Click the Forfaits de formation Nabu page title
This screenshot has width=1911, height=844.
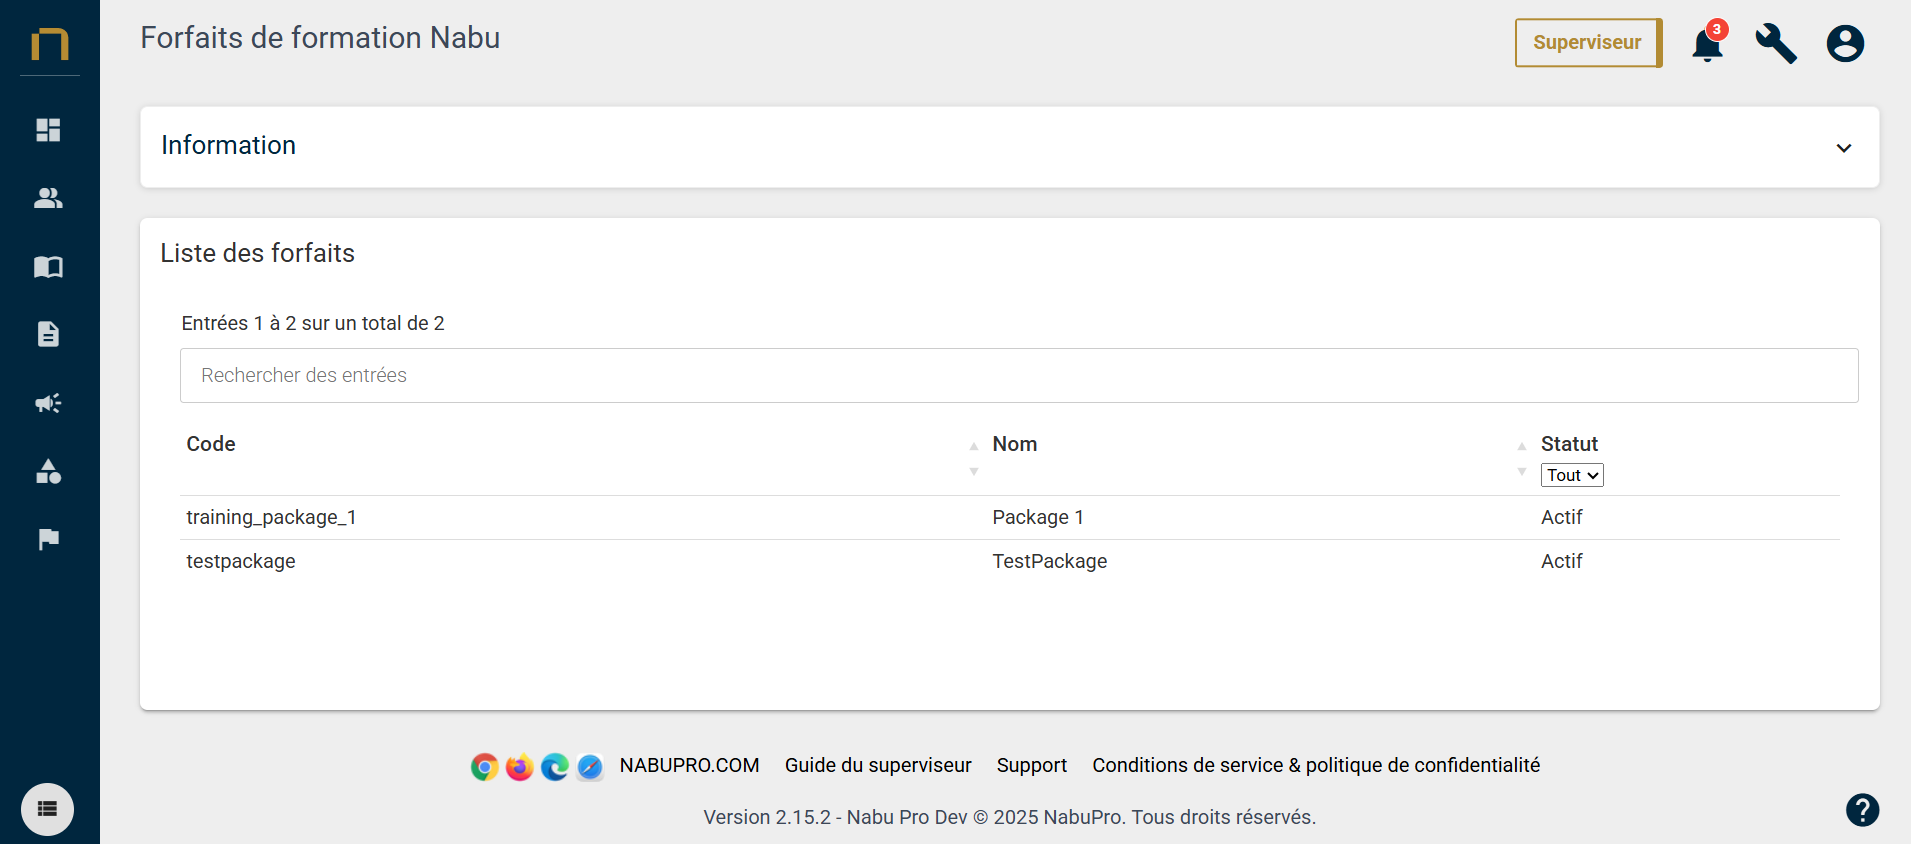click(x=320, y=38)
